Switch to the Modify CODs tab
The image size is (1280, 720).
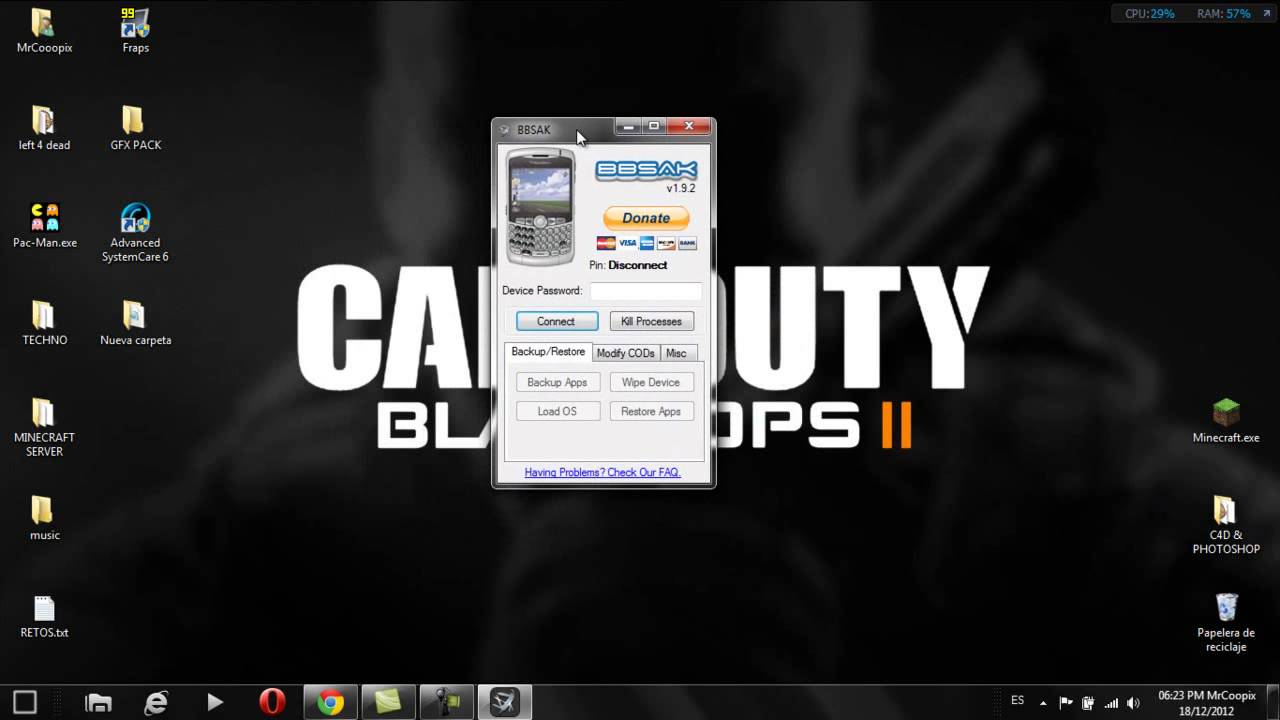click(625, 353)
